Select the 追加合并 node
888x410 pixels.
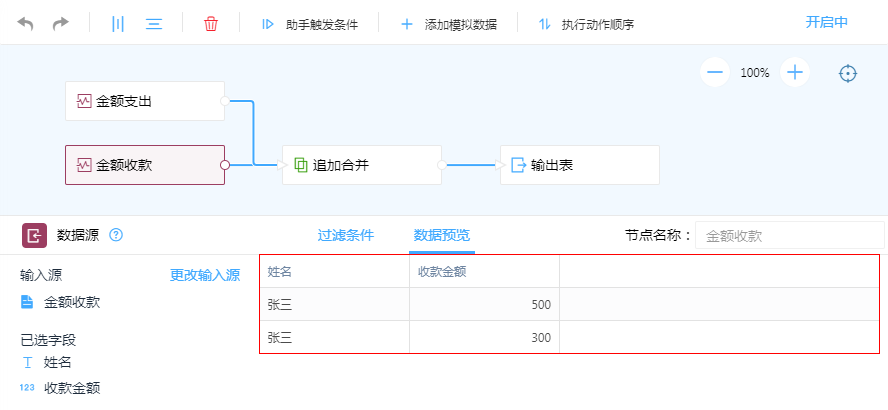coord(361,165)
